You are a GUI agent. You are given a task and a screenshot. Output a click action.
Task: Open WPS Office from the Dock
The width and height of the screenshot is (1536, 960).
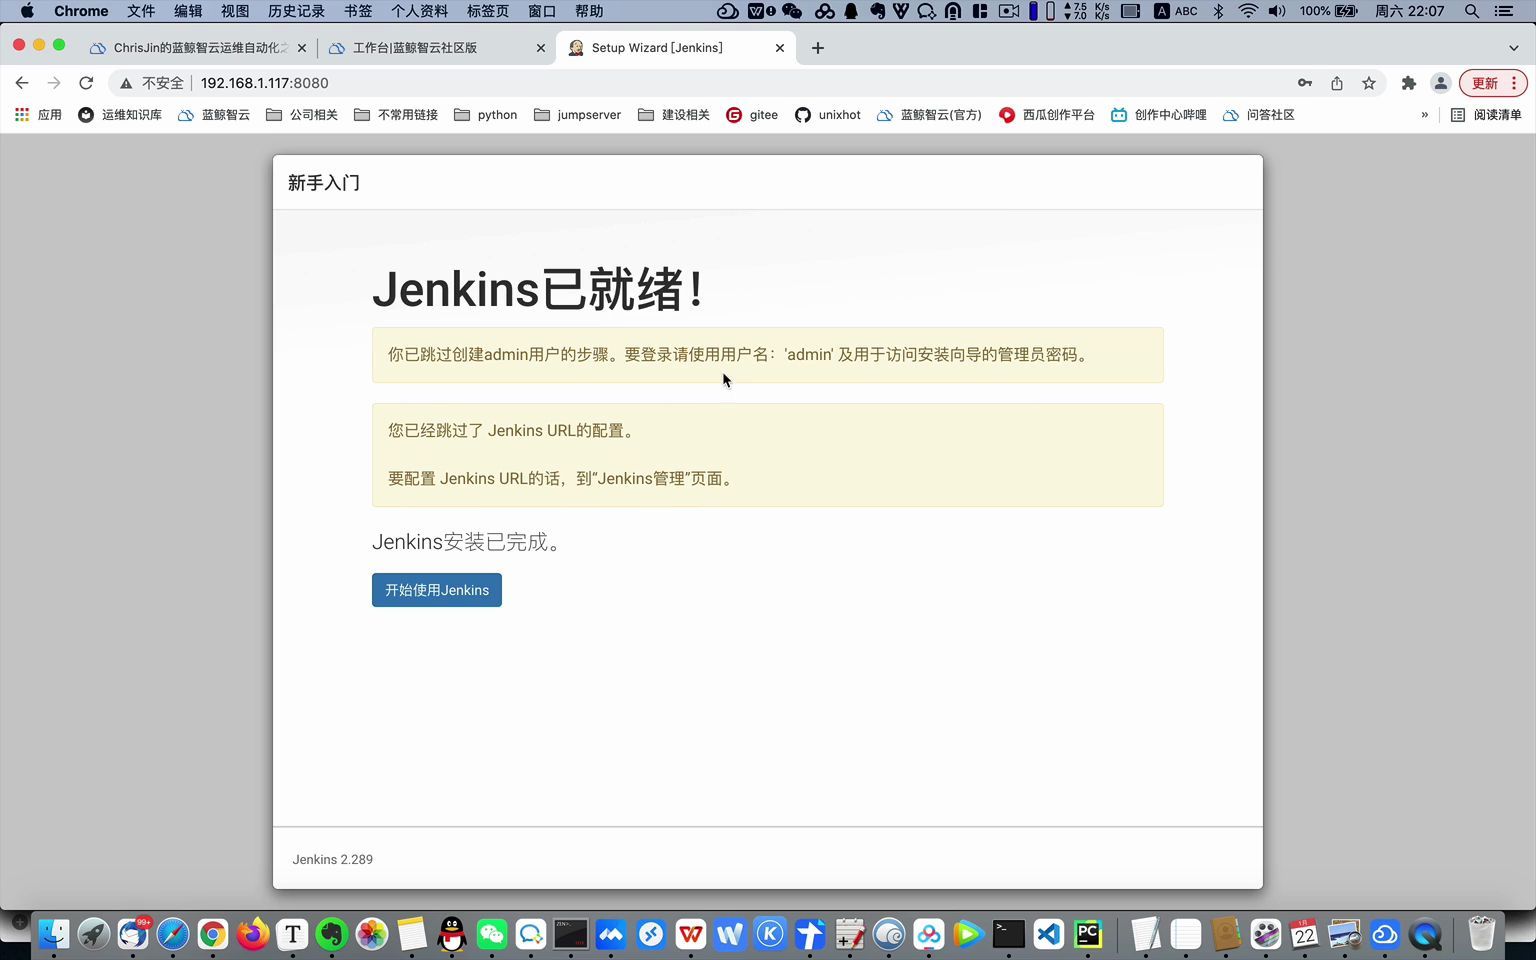[x=690, y=934]
